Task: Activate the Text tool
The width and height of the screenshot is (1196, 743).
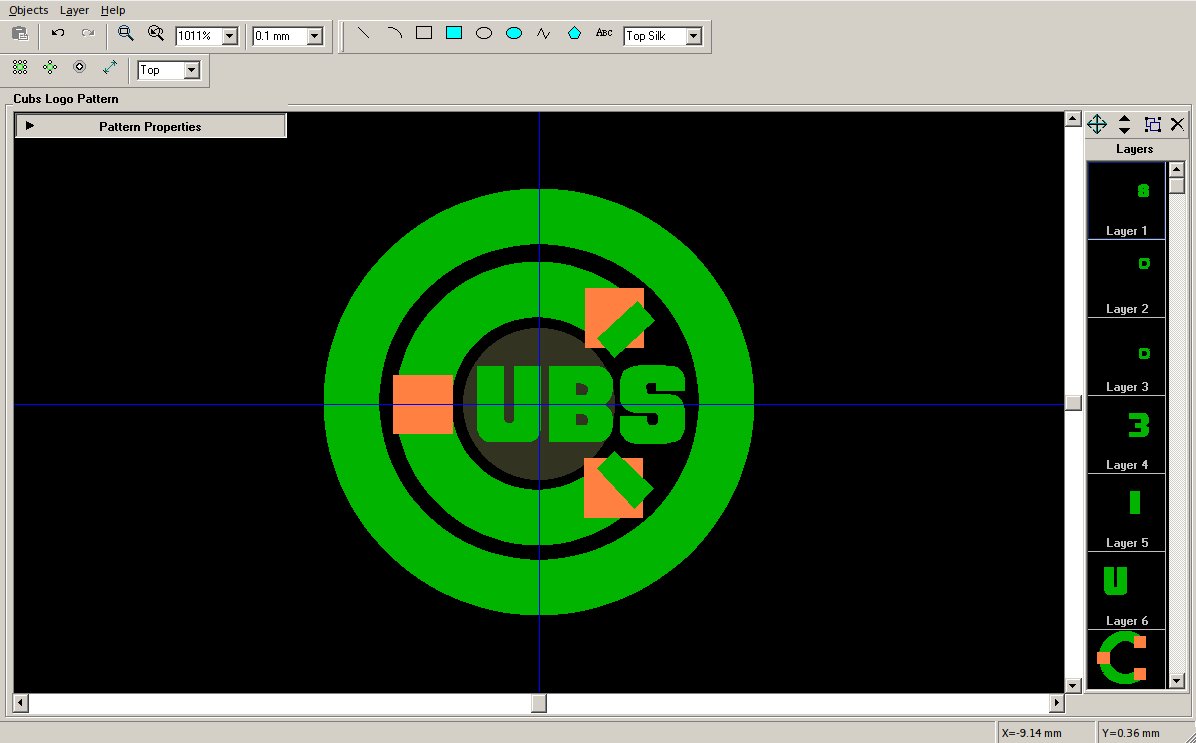Action: point(603,32)
